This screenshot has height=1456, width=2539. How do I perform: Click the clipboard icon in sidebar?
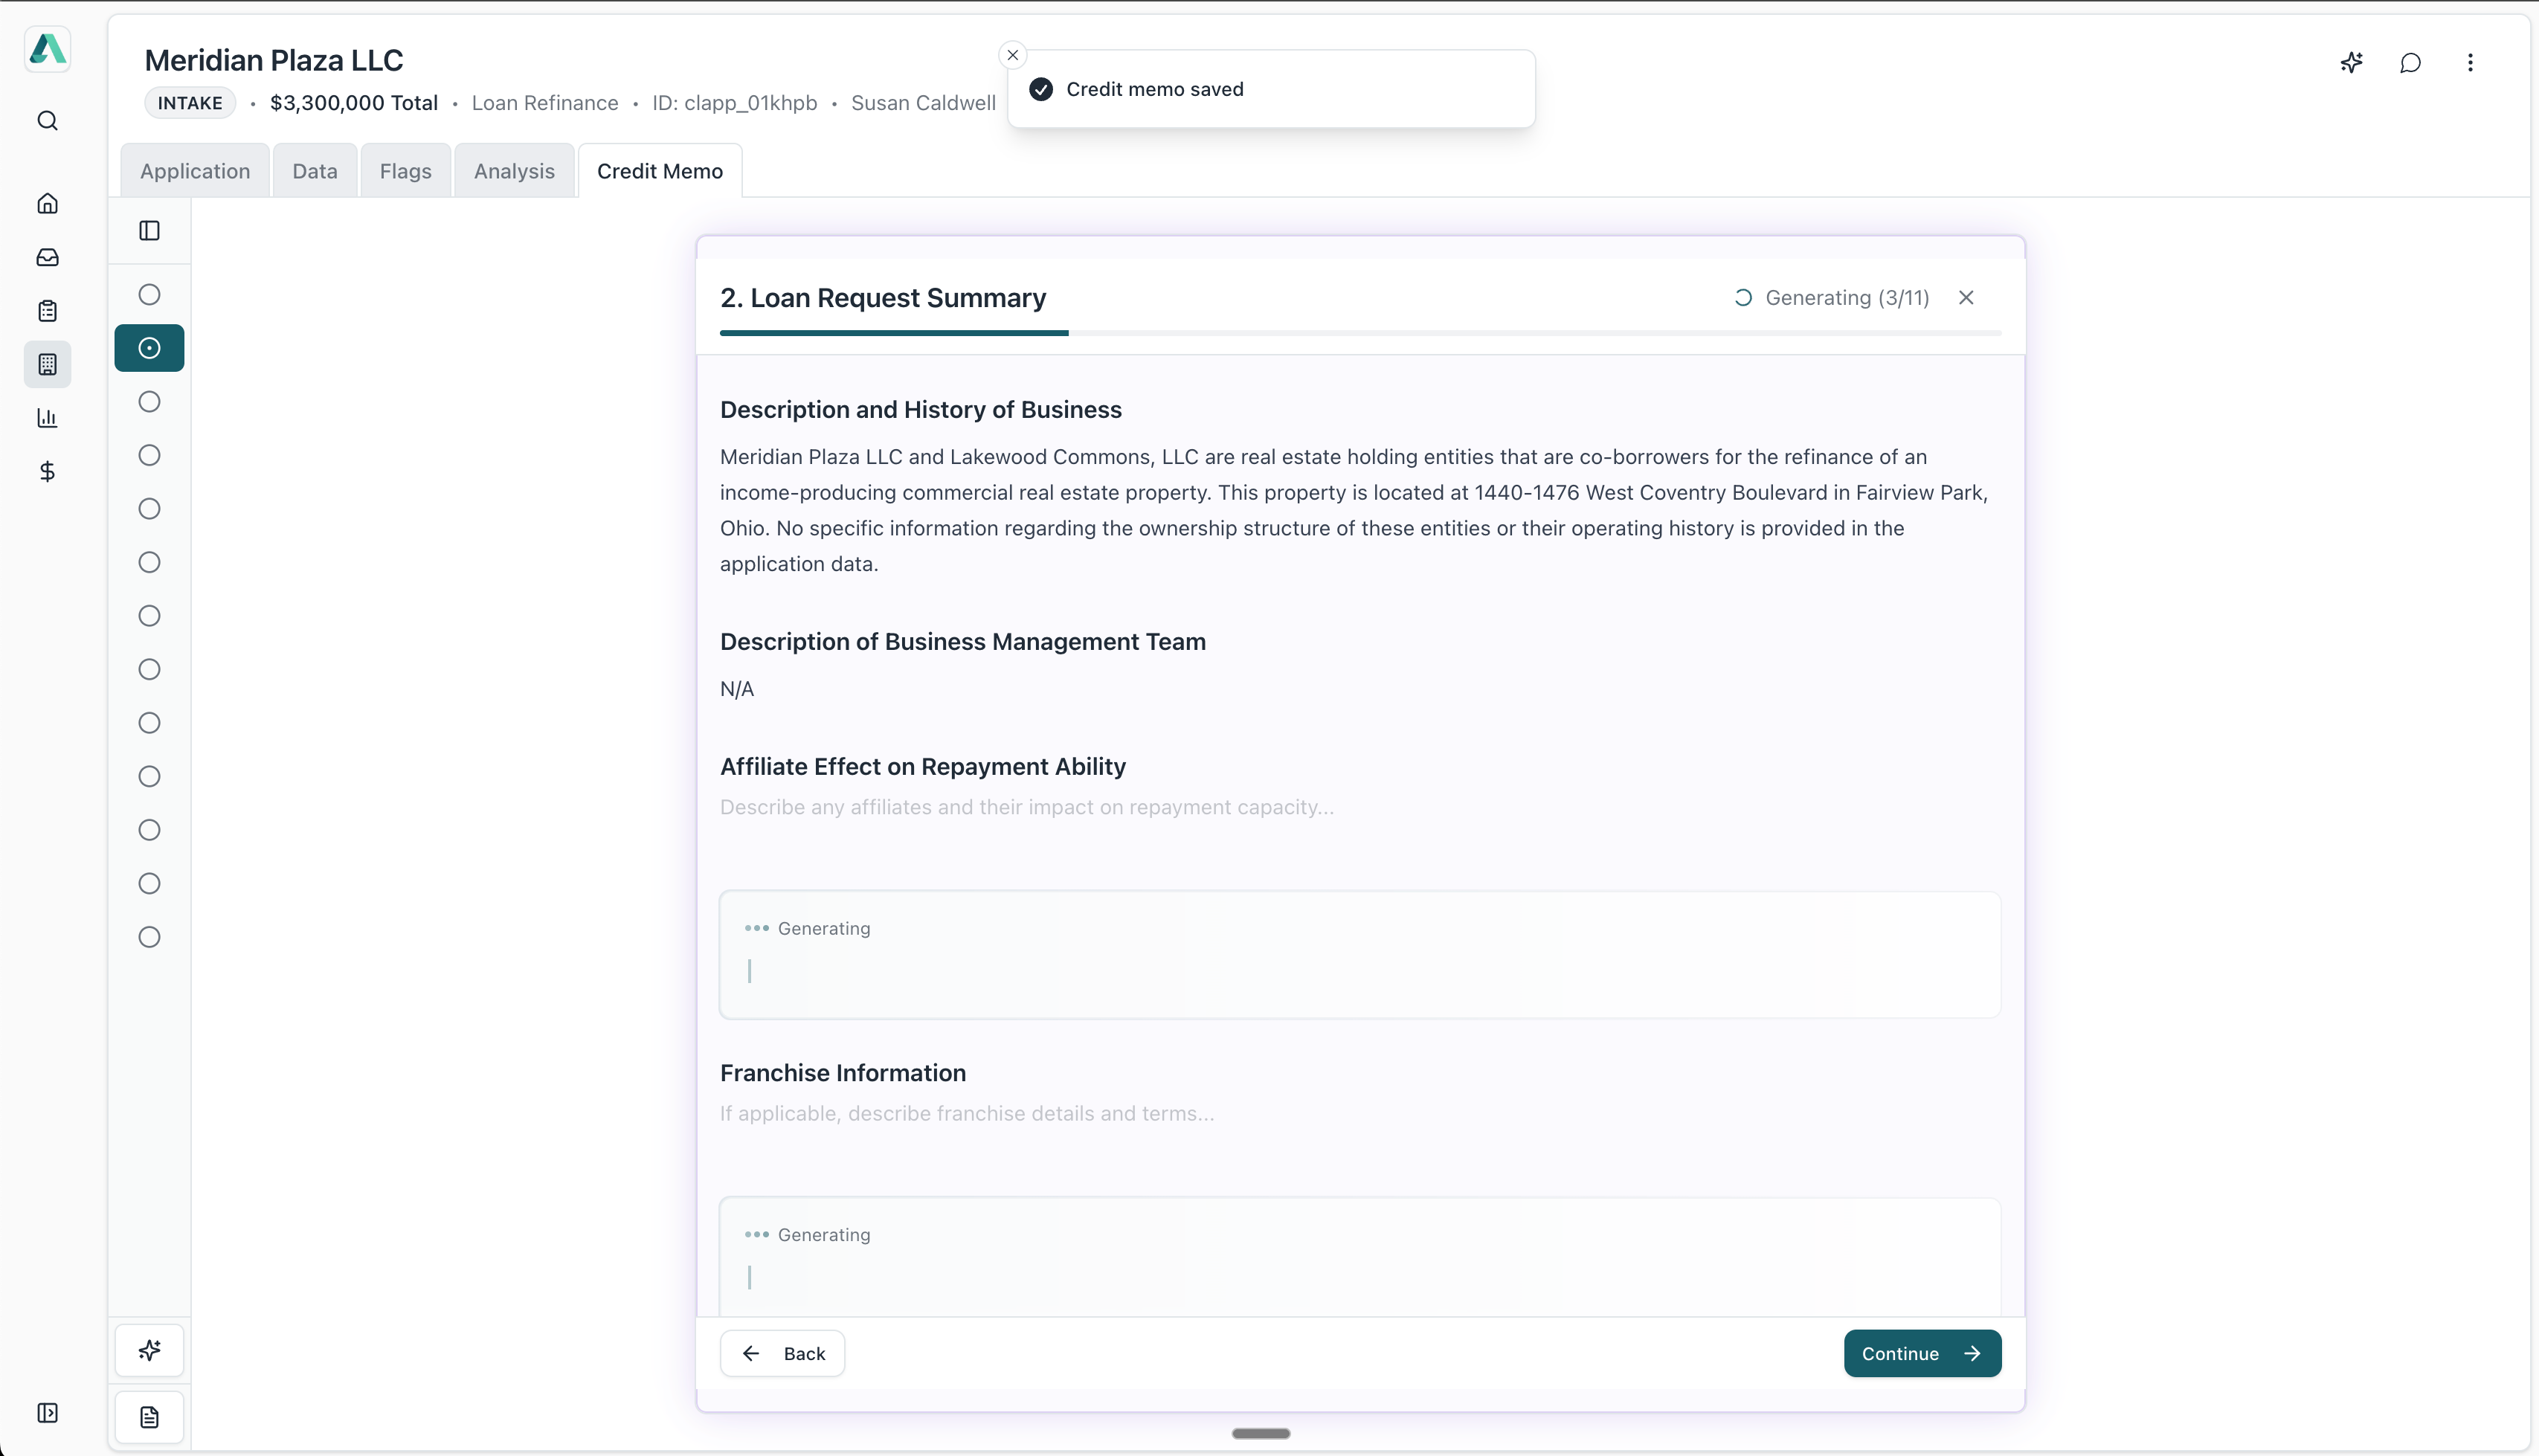pos(47,311)
